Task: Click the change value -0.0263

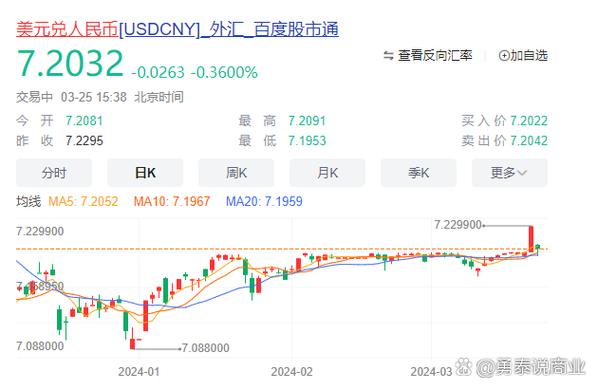Action: [x=158, y=72]
